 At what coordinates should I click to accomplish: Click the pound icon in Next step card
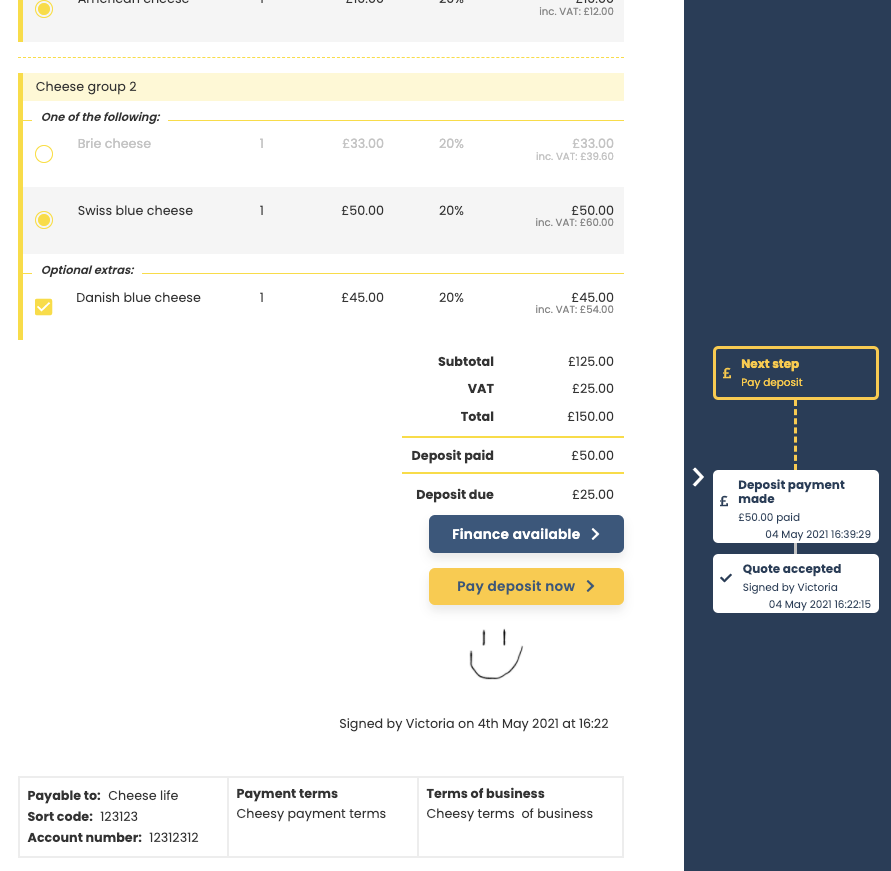pos(727,373)
